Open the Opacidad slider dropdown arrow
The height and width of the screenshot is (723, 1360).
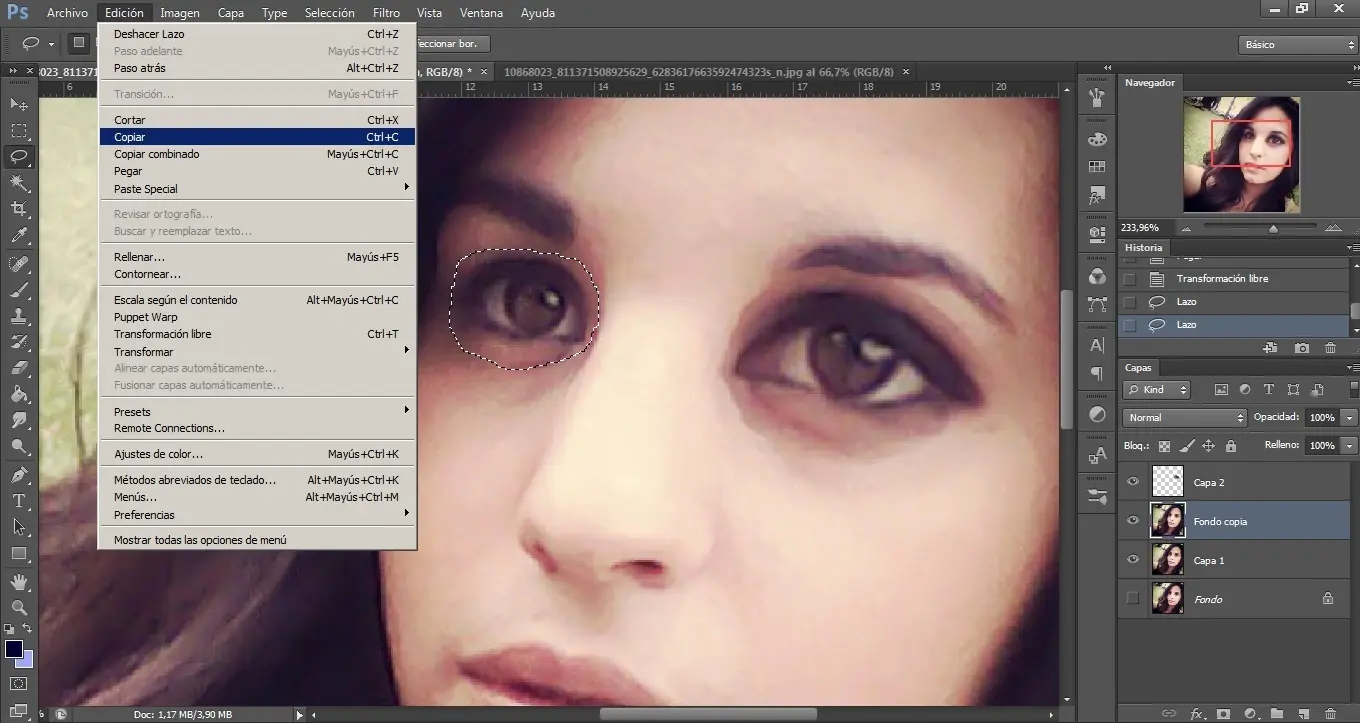pos(1350,417)
